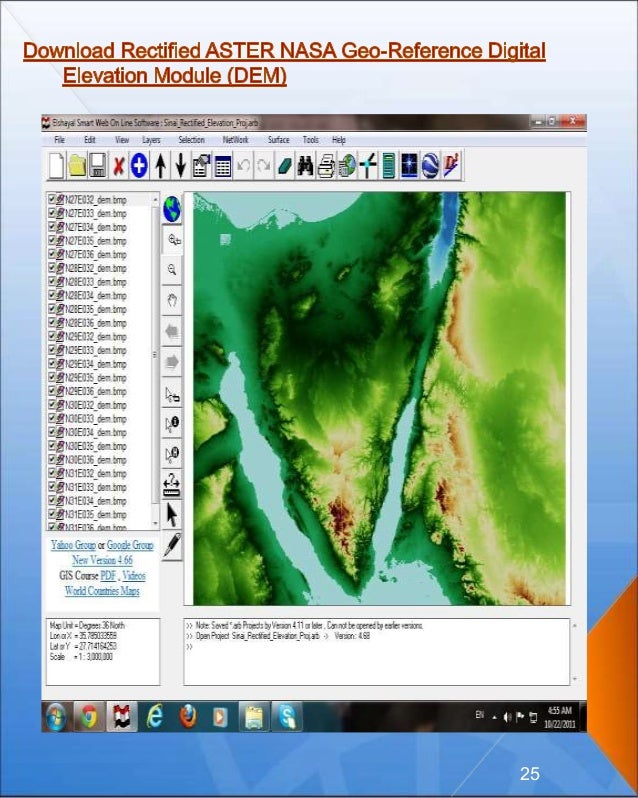Select the green eraser tool
The height and width of the screenshot is (798, 638).
[285, 166]
